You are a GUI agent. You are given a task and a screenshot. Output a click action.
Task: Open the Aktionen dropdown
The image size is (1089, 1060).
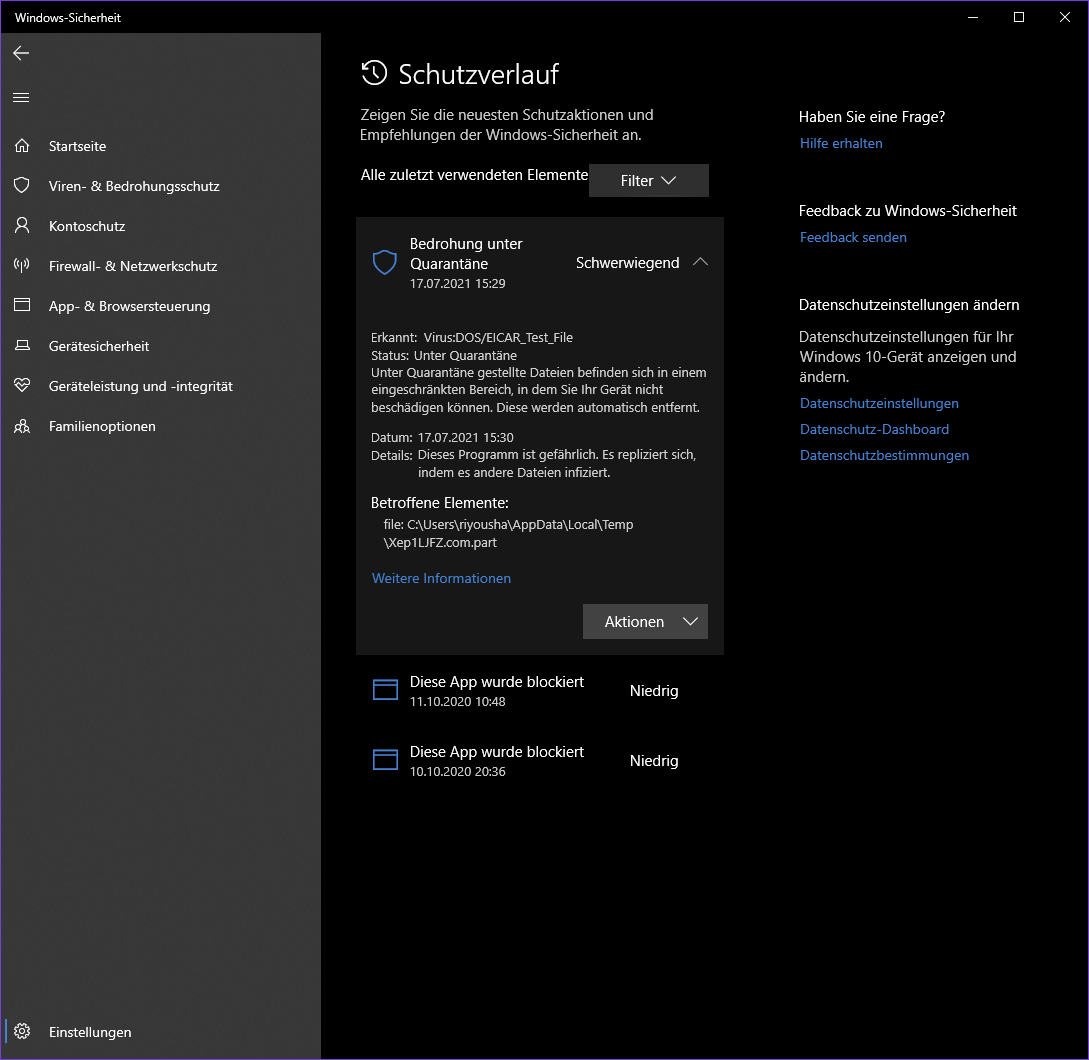(x=645, y=622)
